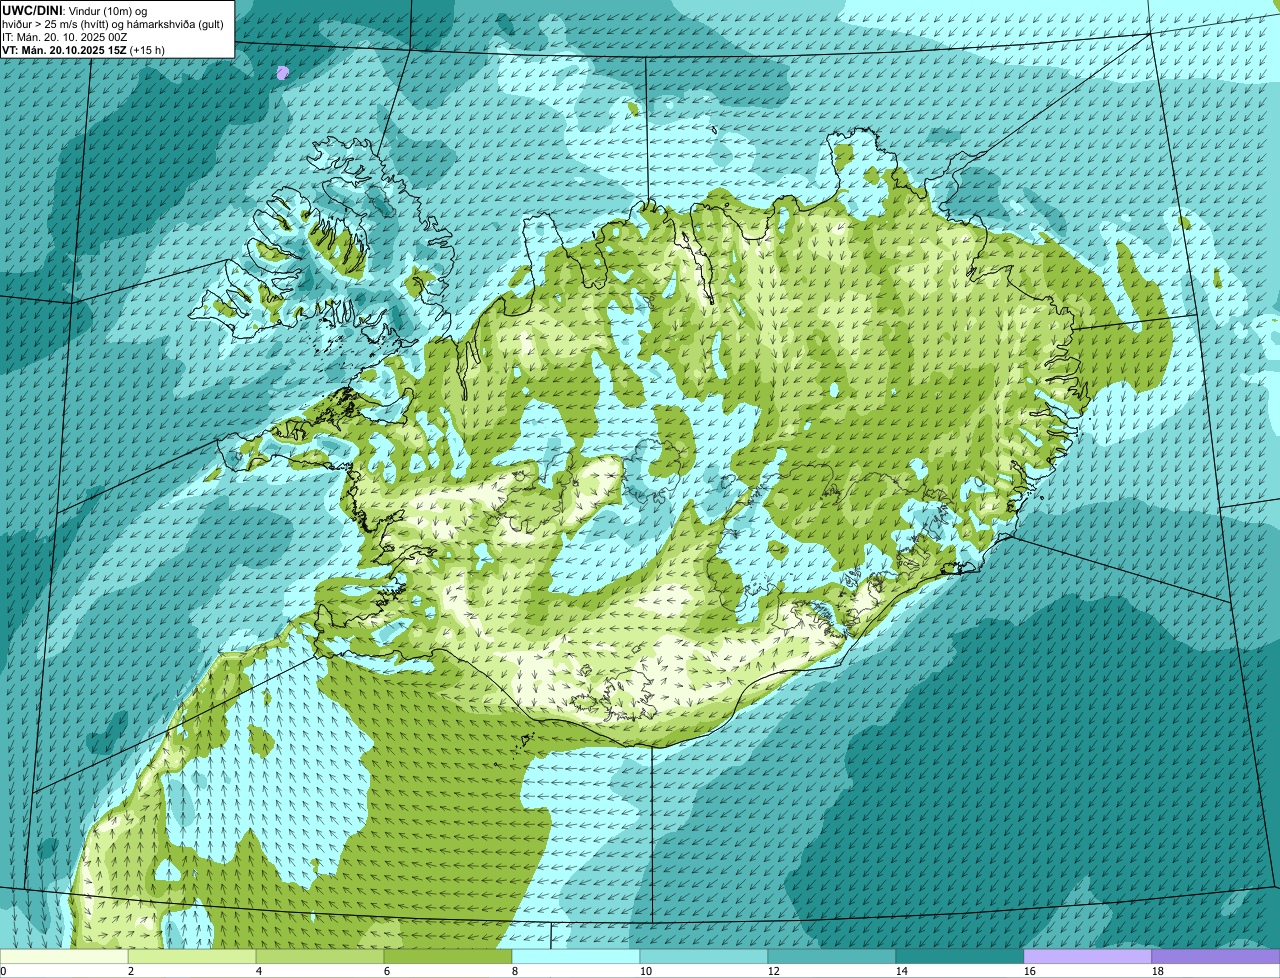
Task: Click the 'UWC/DINI: Vindur (10m) og' title line
Action: coord(75,10)
